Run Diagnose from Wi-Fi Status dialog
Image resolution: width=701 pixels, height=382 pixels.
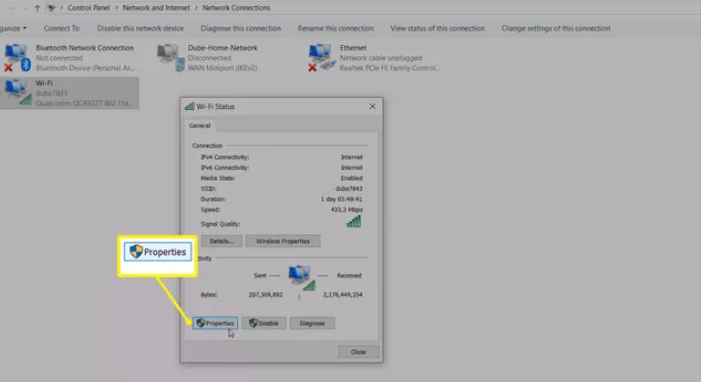[312, 323]
